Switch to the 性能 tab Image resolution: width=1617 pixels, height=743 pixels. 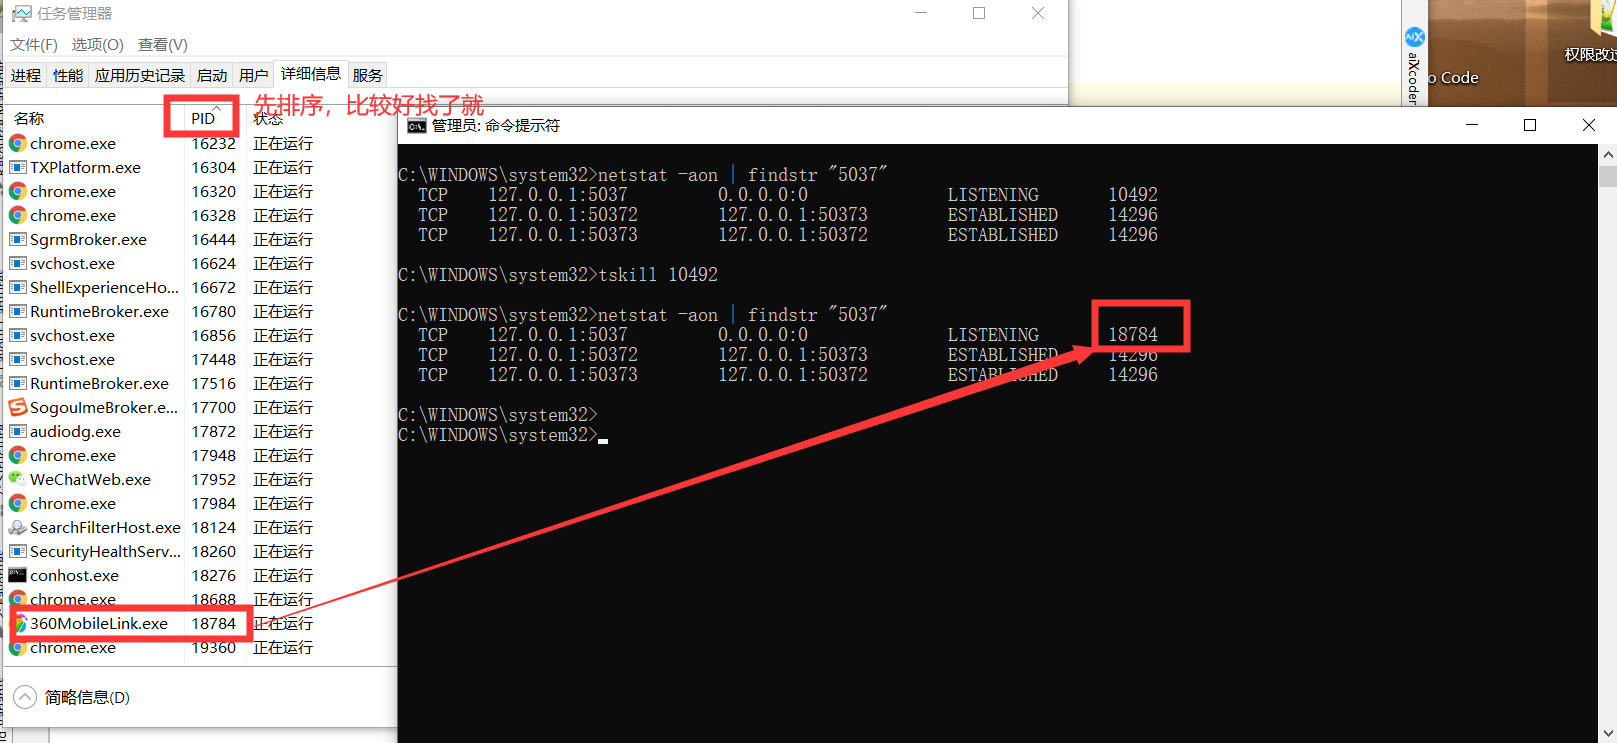68,75
